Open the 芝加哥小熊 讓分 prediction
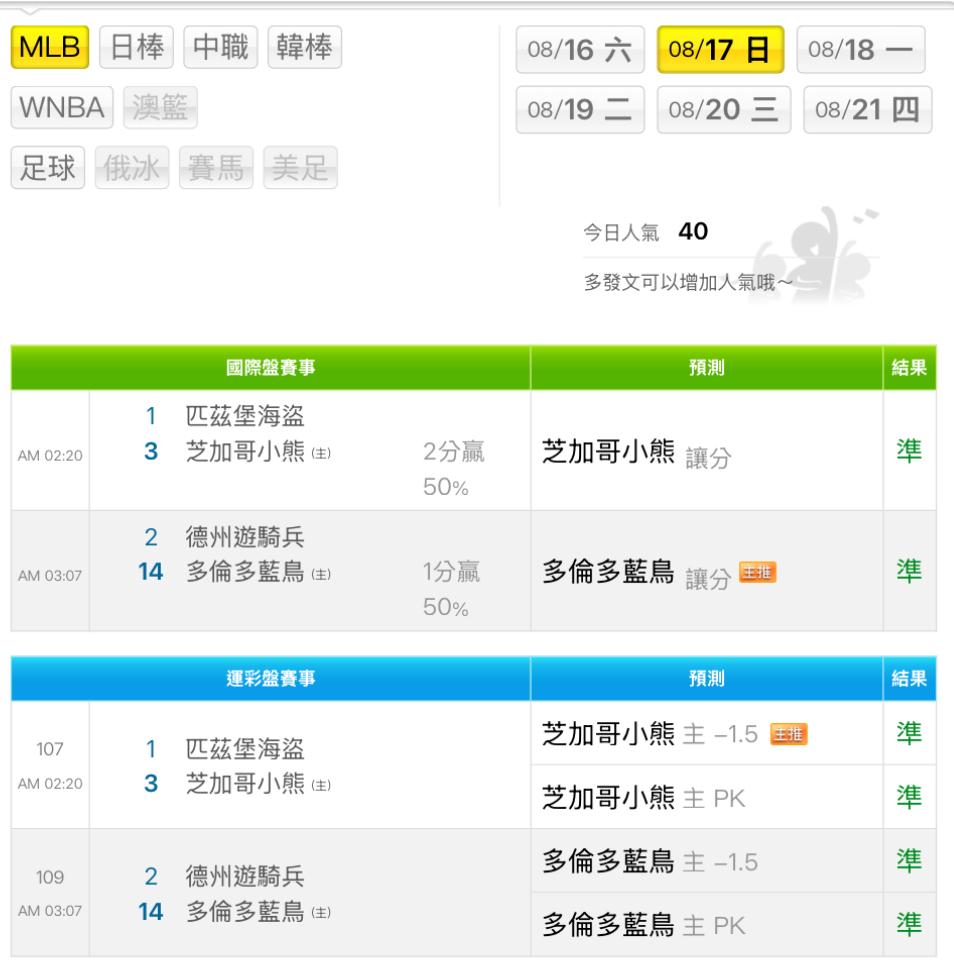 pos(637,453)
